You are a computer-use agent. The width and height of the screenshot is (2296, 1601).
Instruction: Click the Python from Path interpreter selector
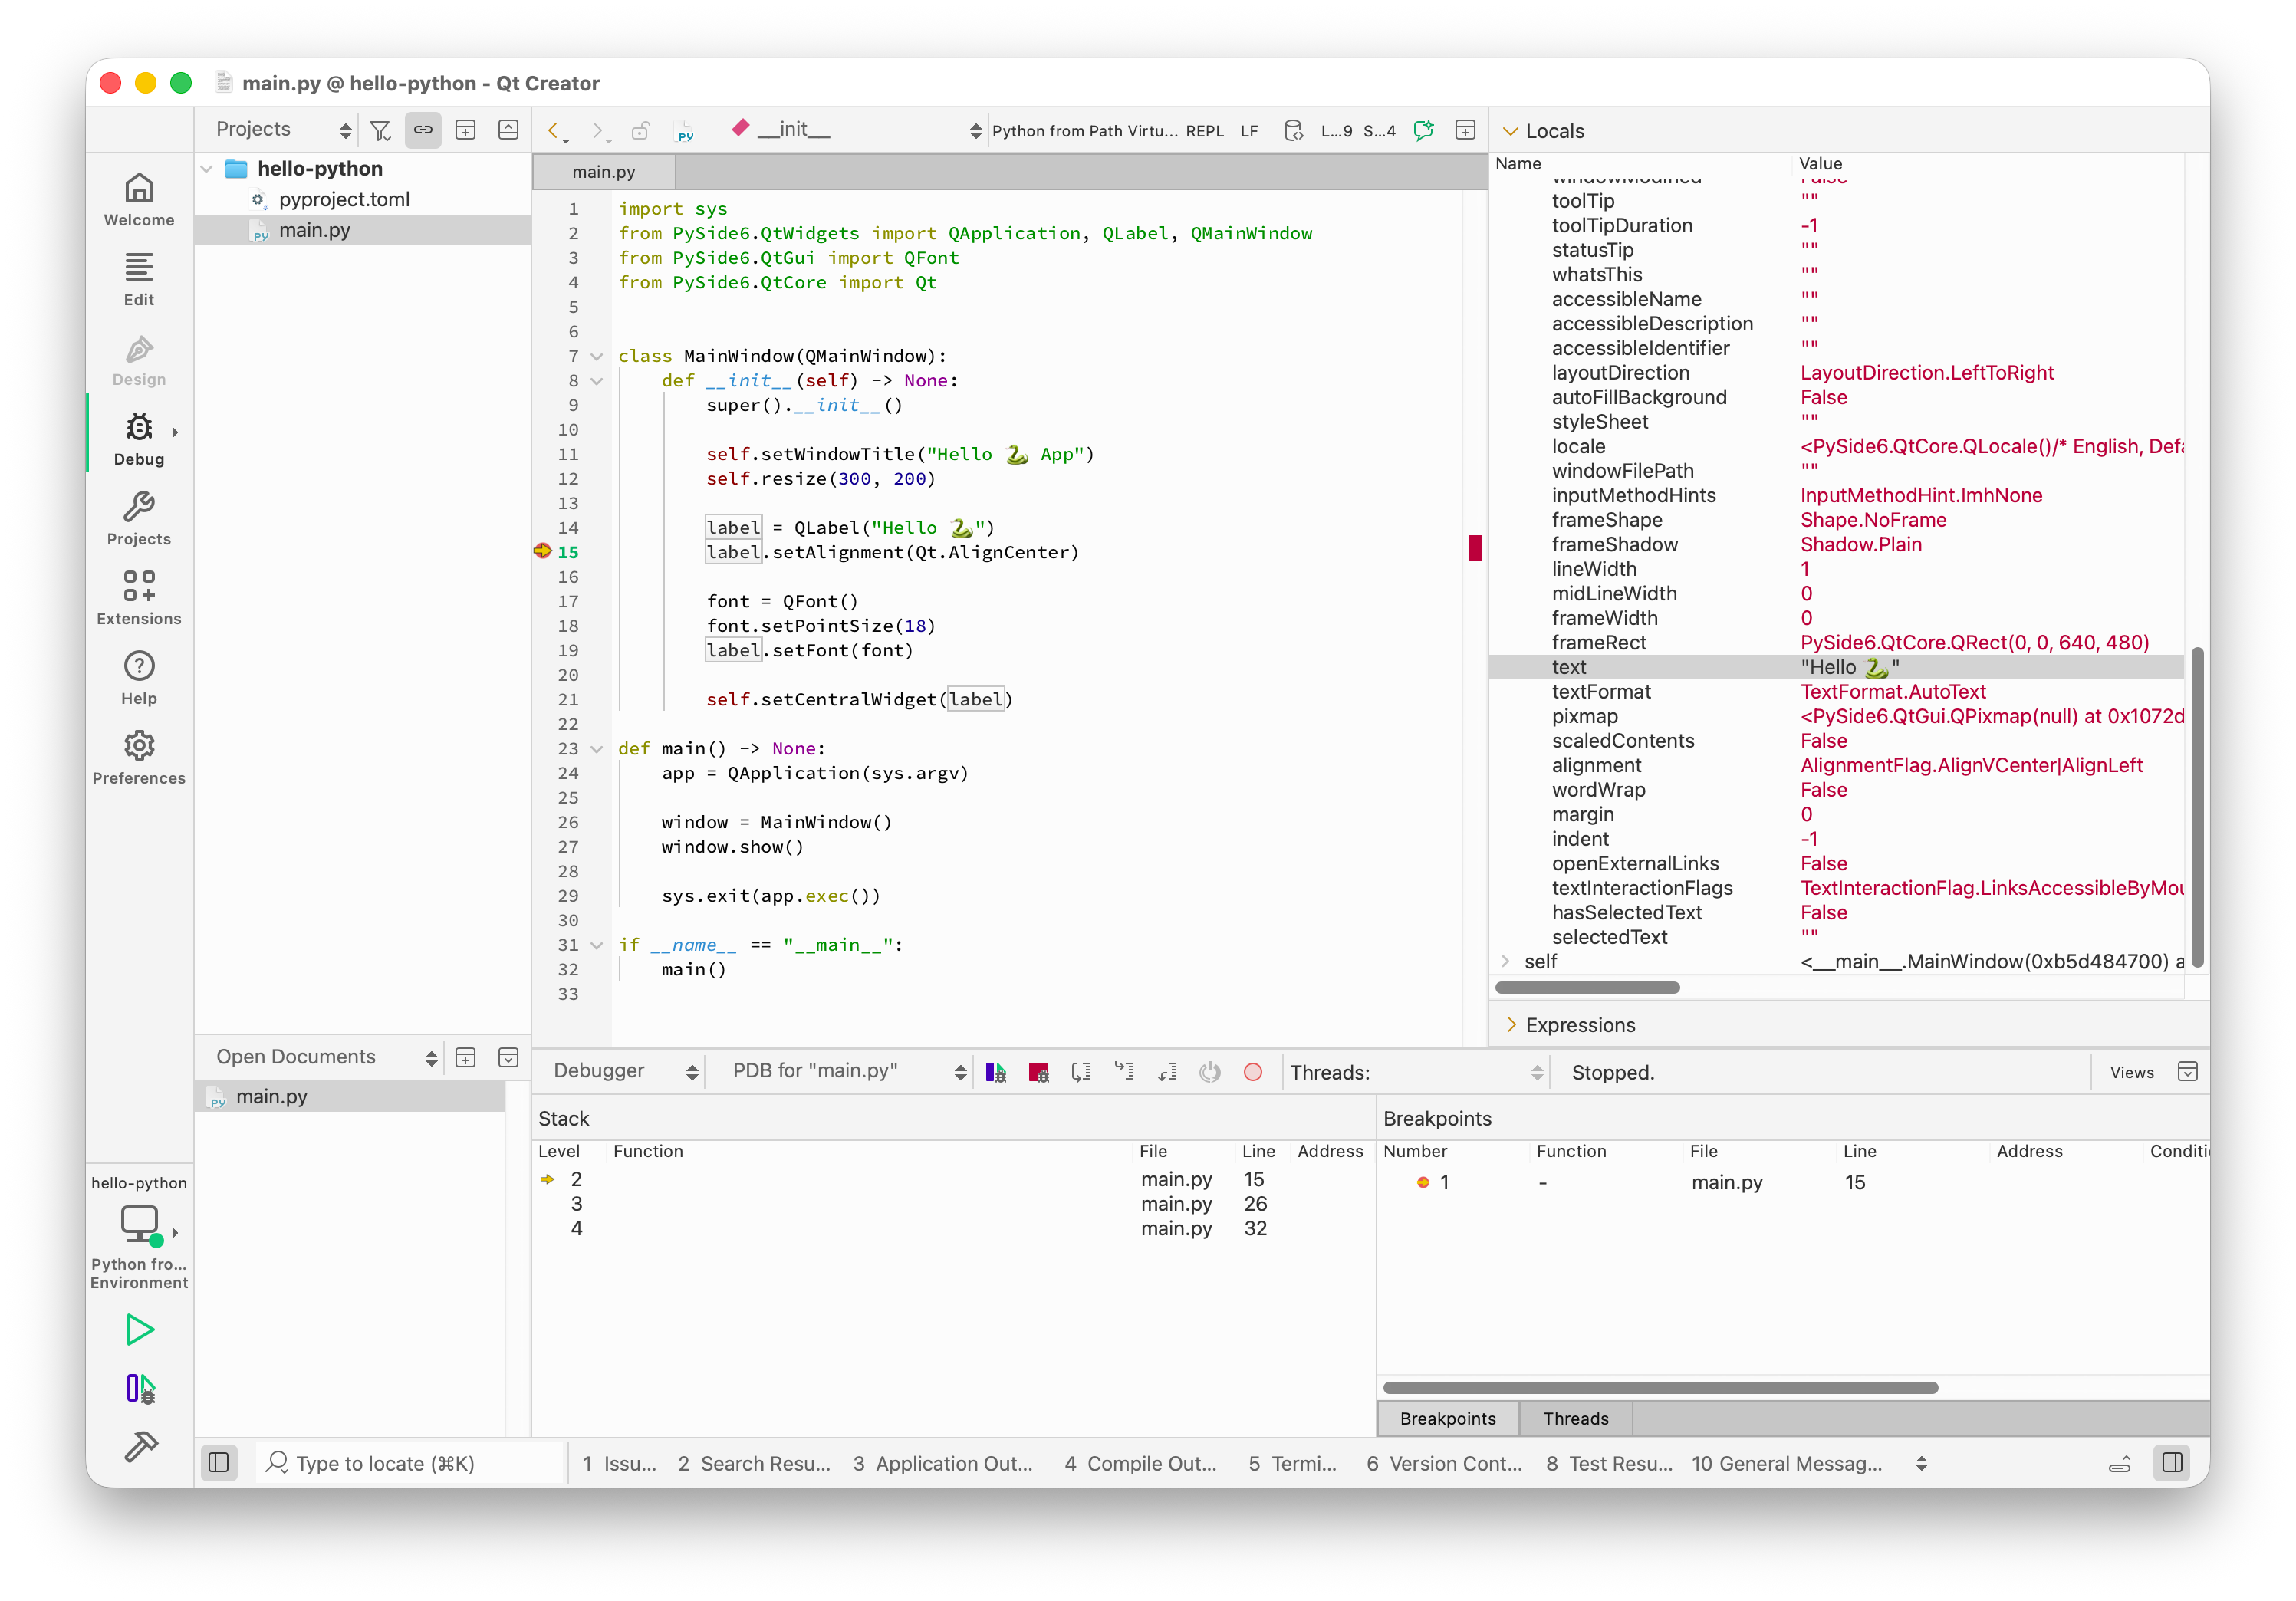coord(1084,131)
